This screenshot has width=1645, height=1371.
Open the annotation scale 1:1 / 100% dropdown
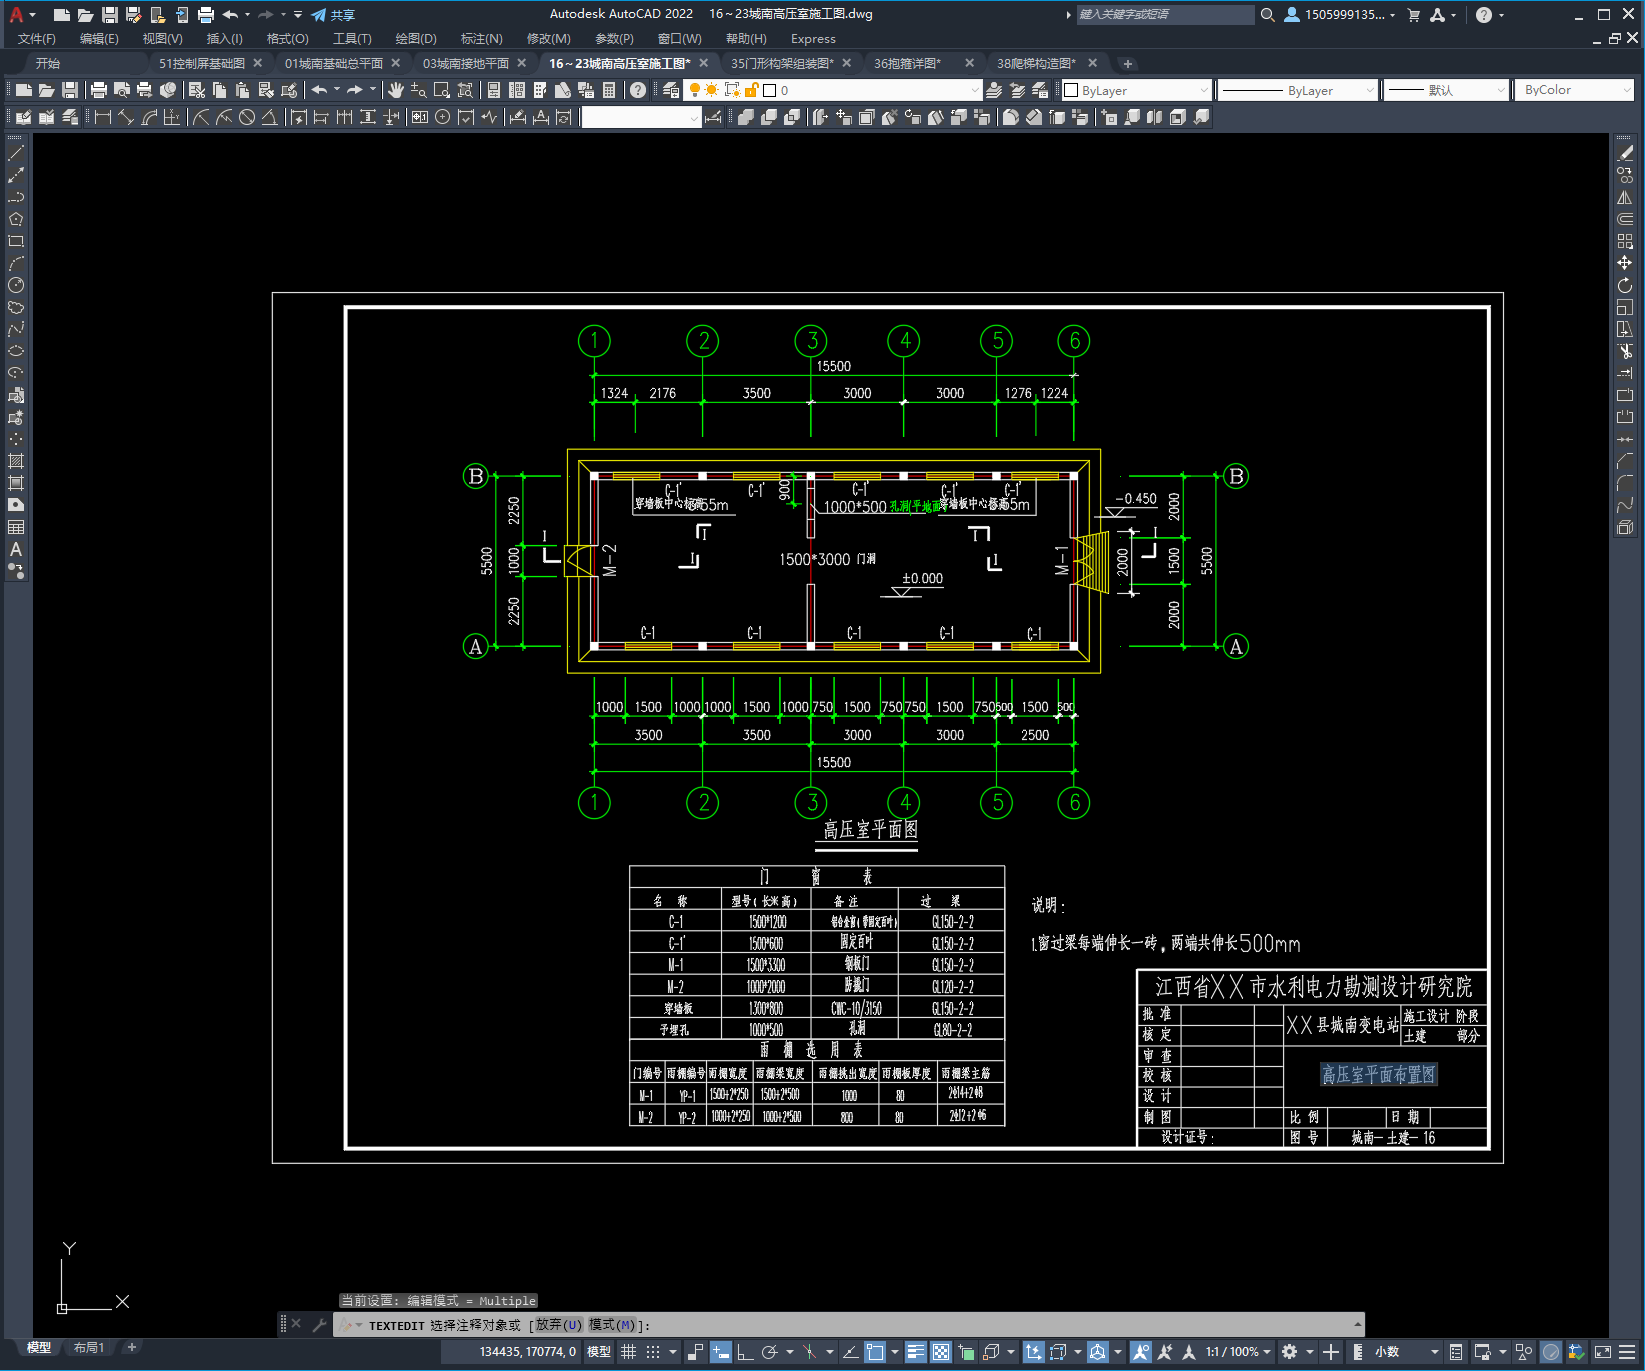coord(1238,1352)
